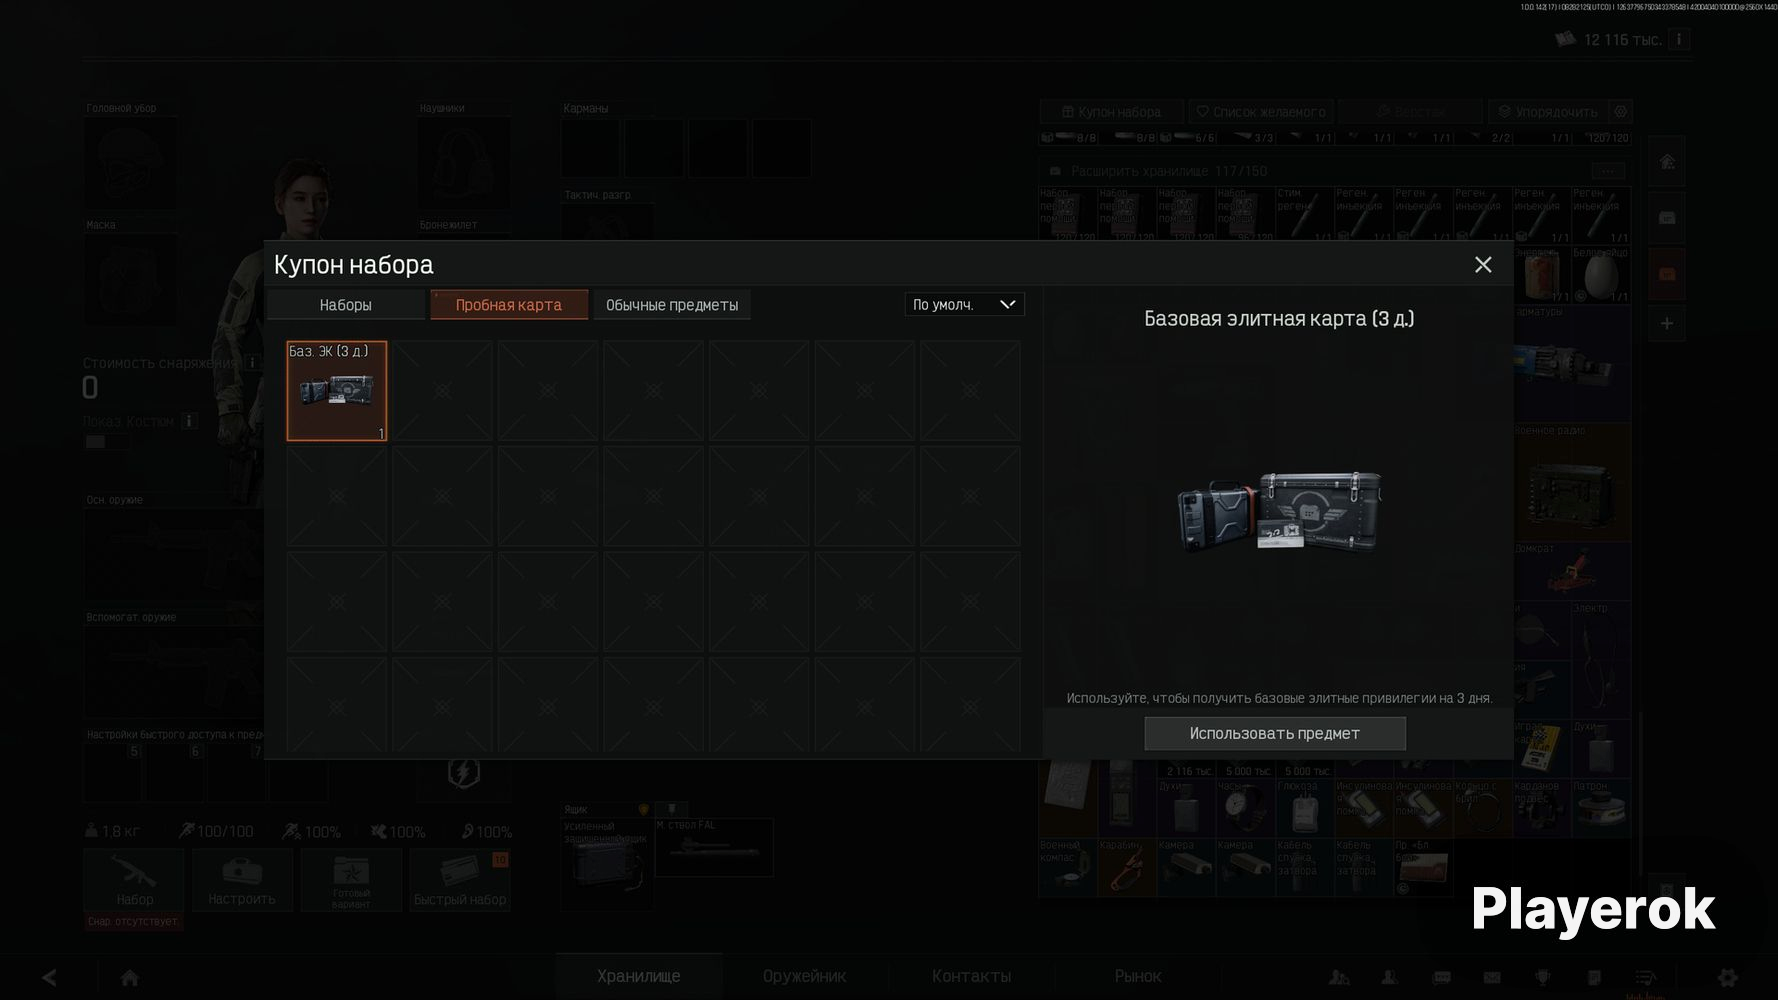Open the house icon in right sidebar

pos(1666,162)
